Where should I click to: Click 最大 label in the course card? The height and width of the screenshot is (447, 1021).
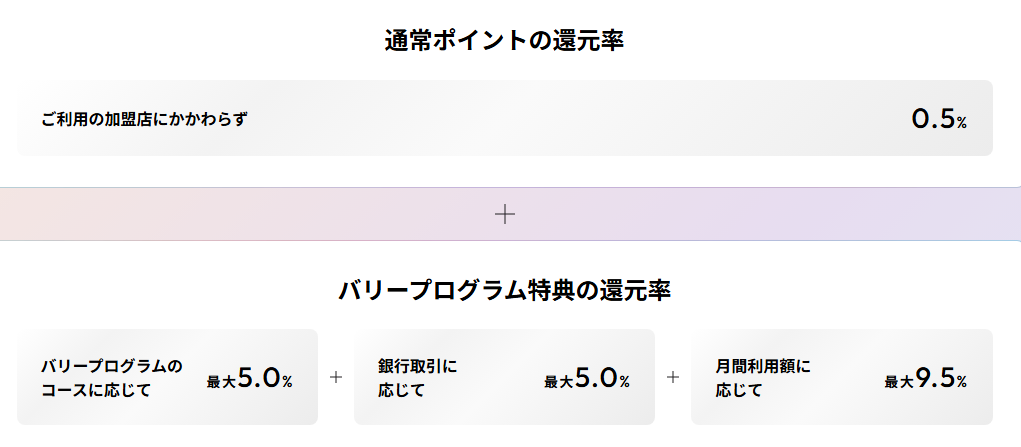coord(220,382)
